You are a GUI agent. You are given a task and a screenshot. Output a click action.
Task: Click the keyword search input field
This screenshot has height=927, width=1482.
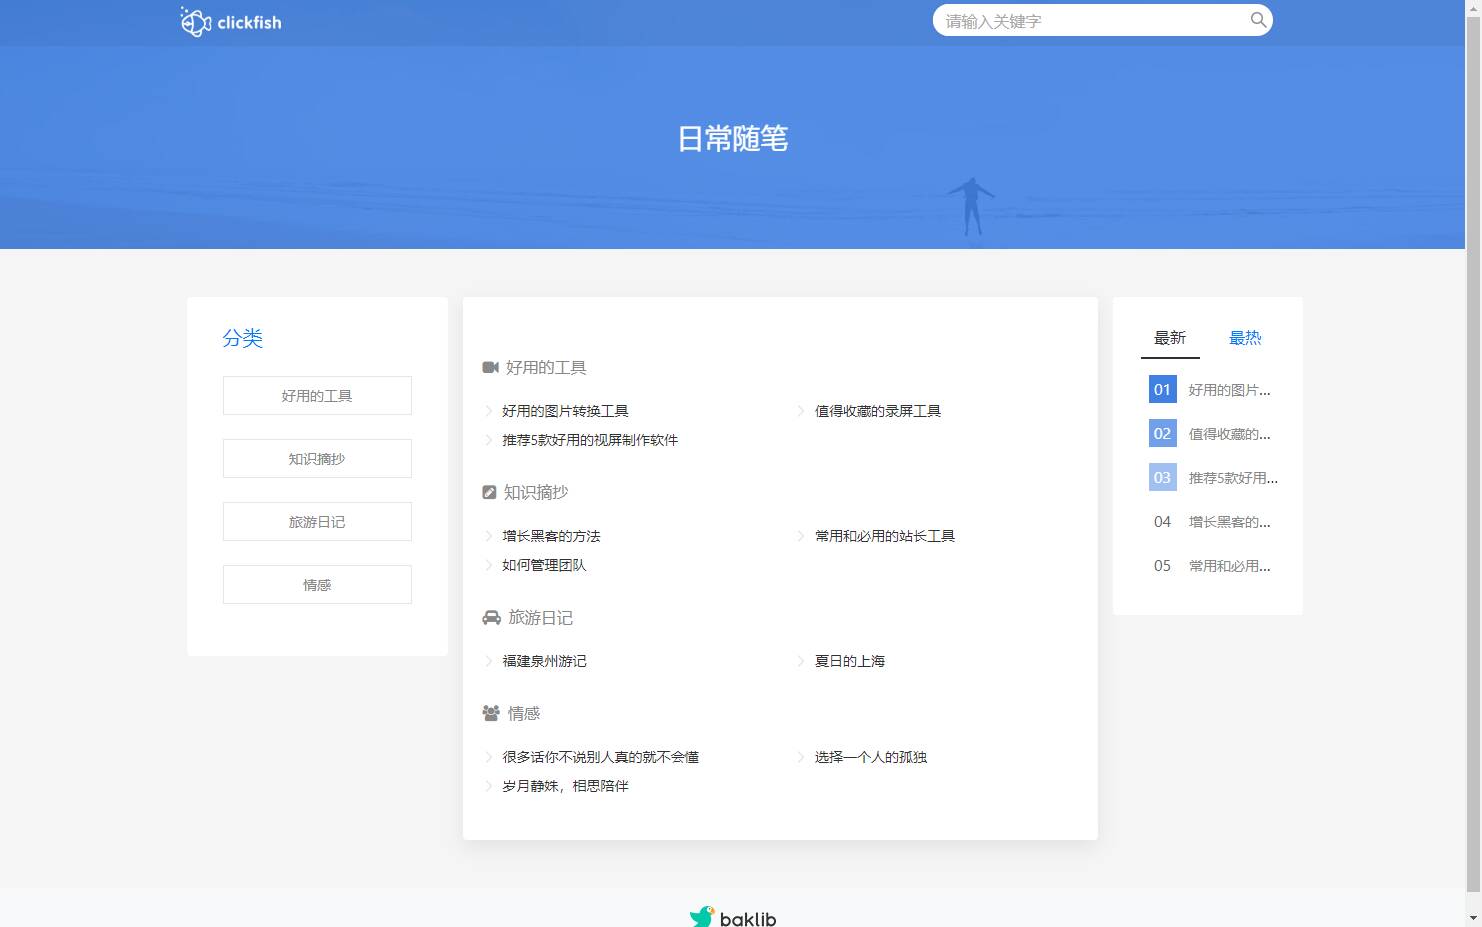point(1090,21)
